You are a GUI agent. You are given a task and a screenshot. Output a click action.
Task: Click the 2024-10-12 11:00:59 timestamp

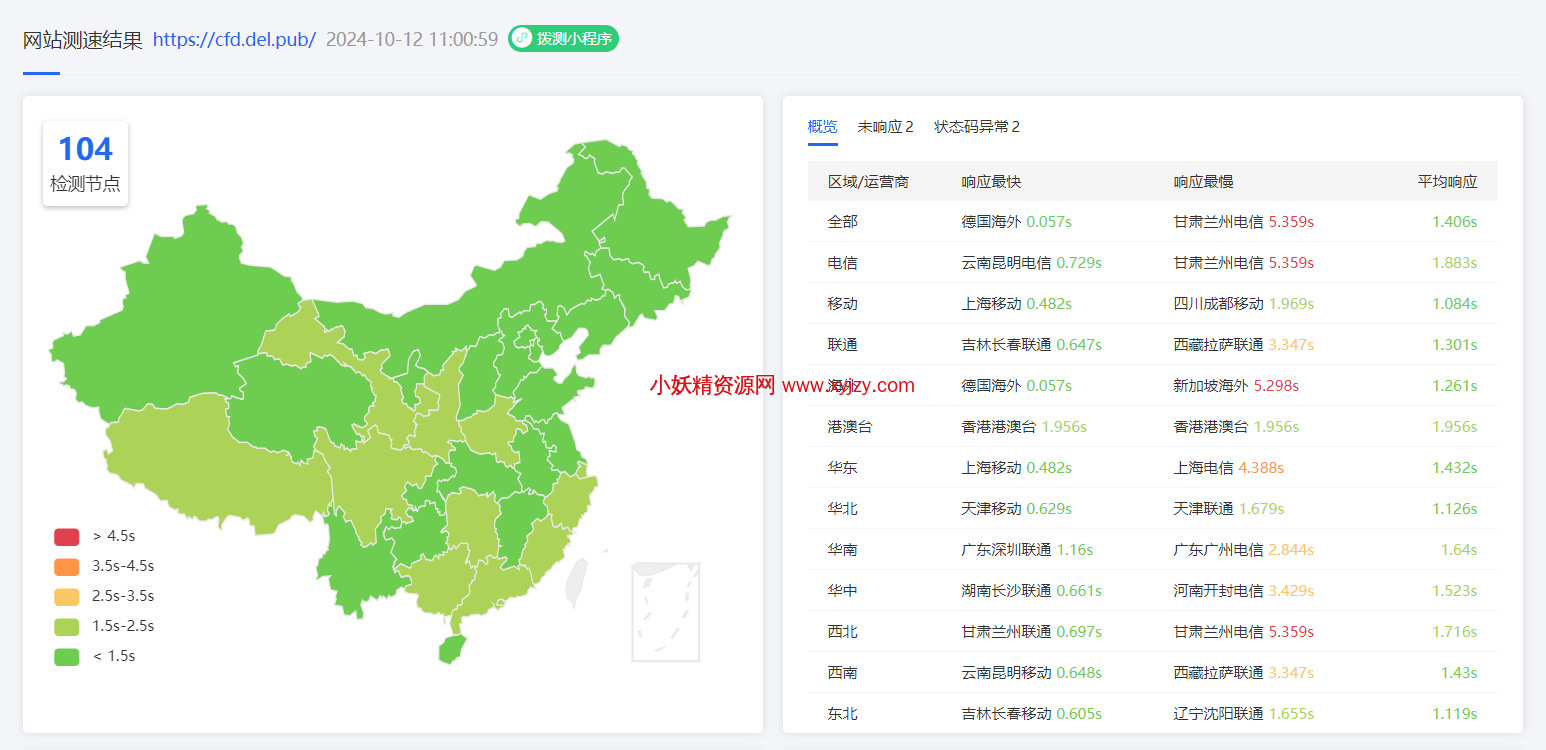pyautogui.click(x=412, y=40)
